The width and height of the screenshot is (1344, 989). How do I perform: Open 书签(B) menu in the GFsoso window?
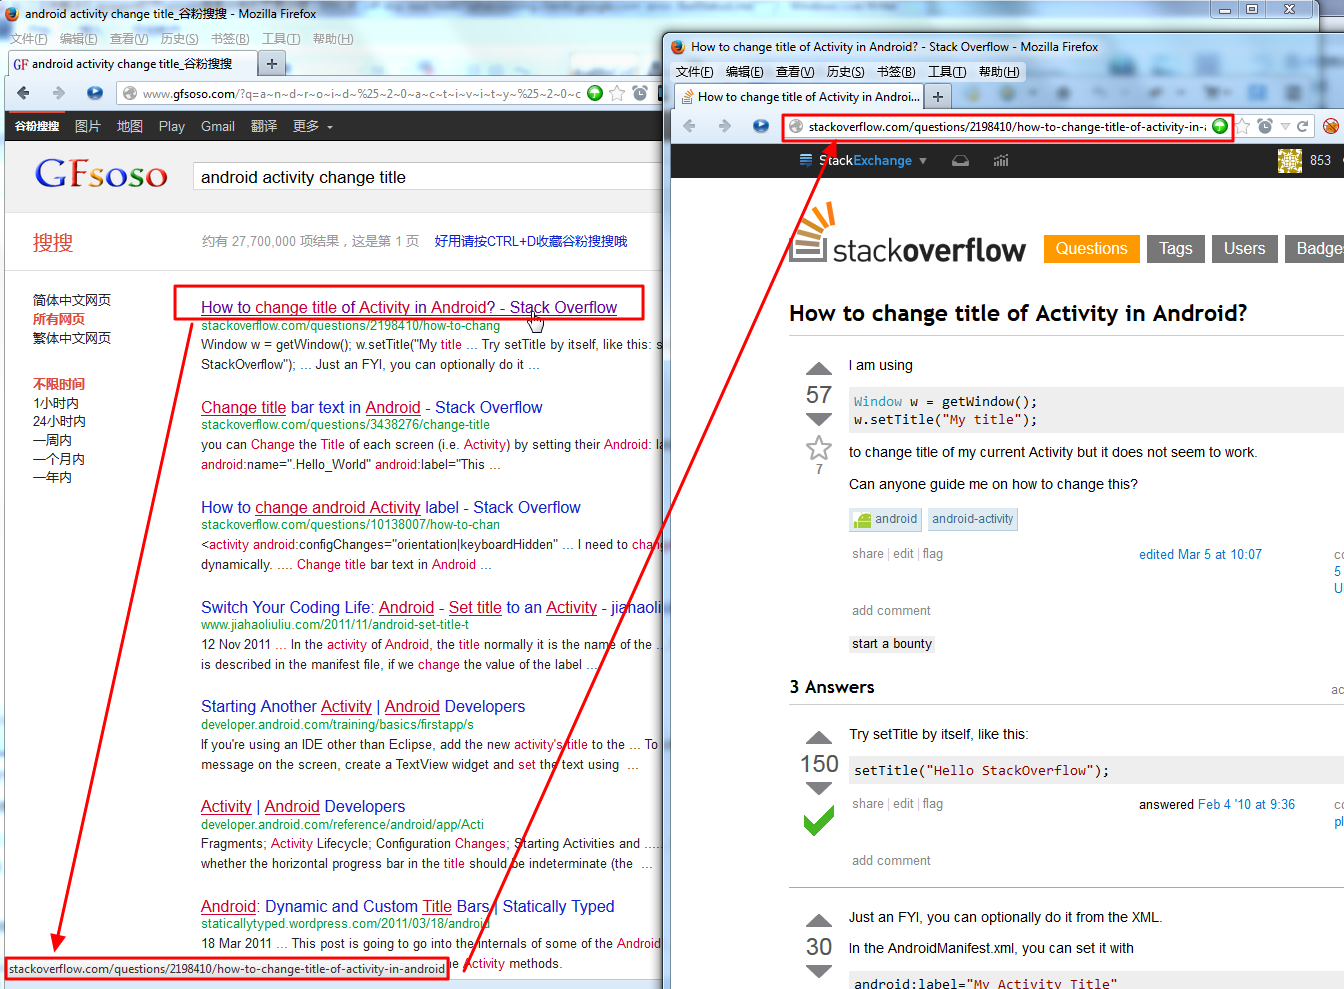[230, 39]
